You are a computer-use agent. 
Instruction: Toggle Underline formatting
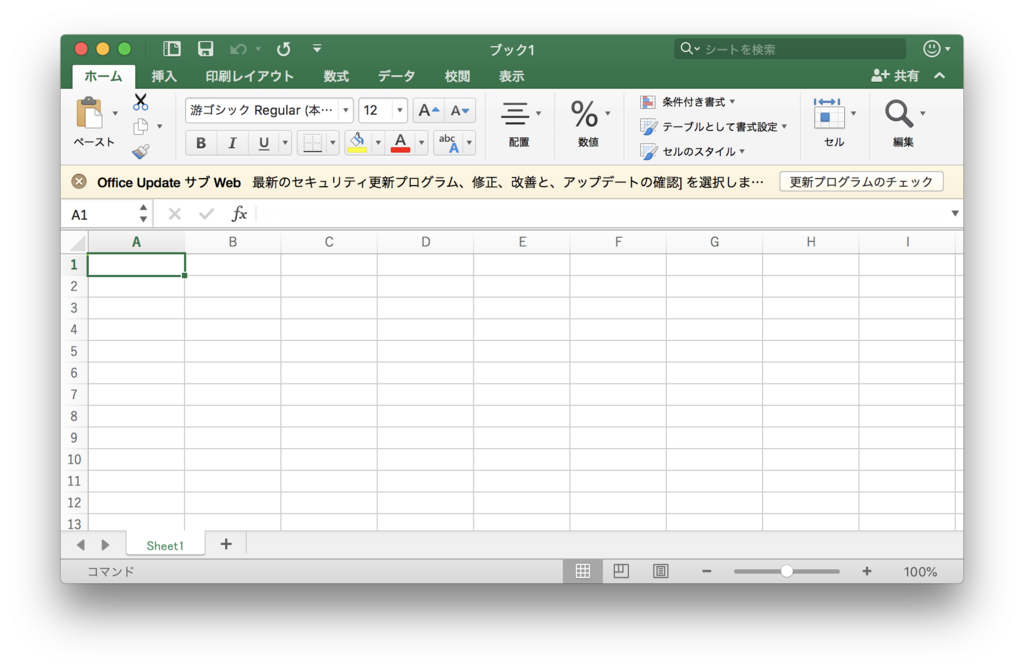[x=264, y=142]
